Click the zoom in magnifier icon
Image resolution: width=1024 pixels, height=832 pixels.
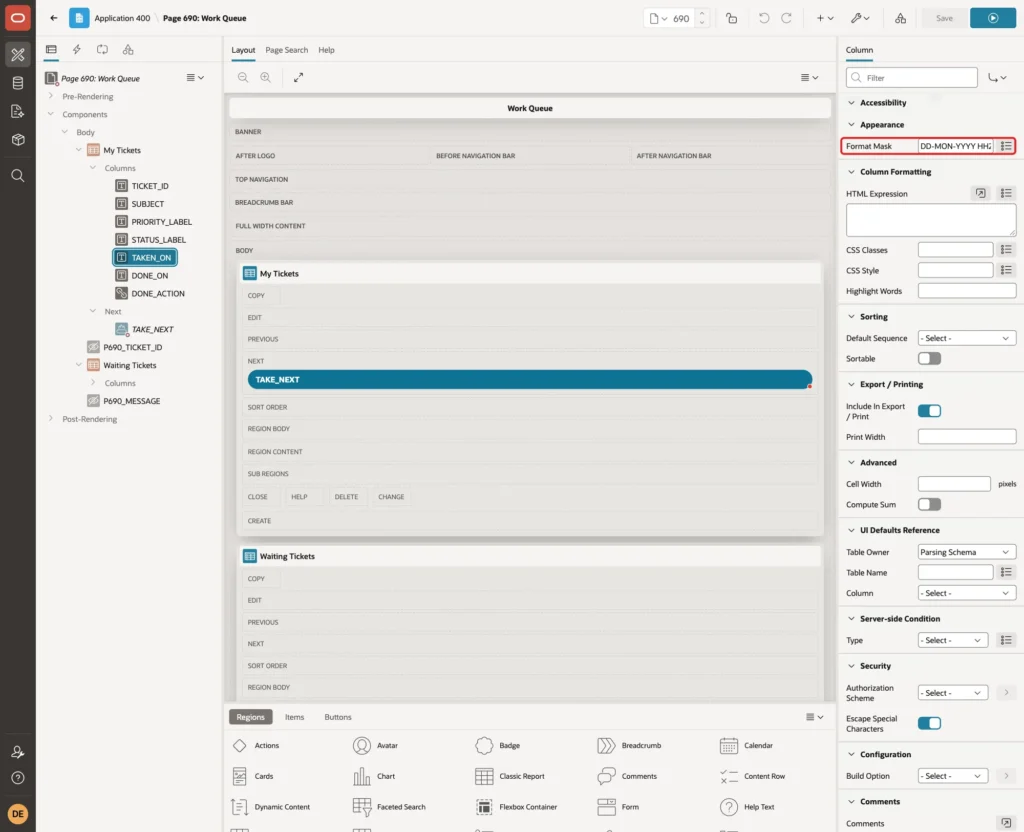pos(265,77)
